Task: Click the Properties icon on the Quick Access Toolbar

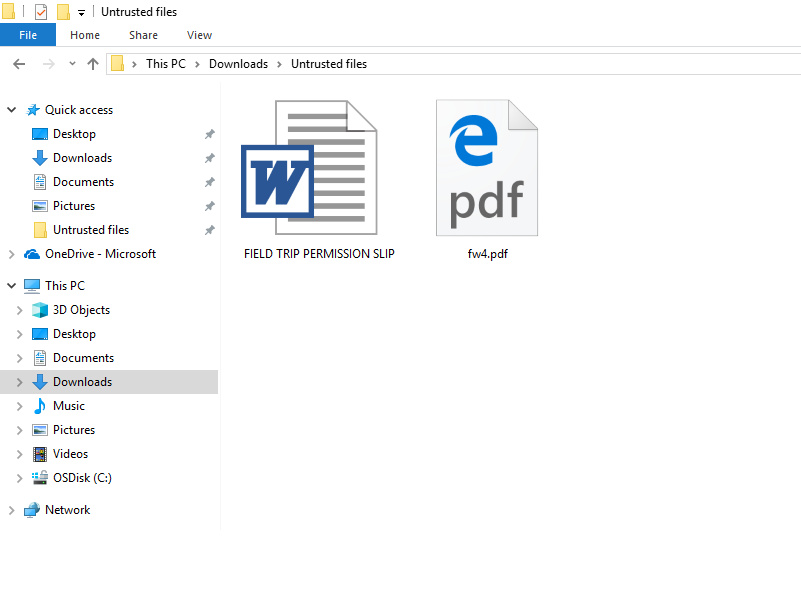Action: 40,11
